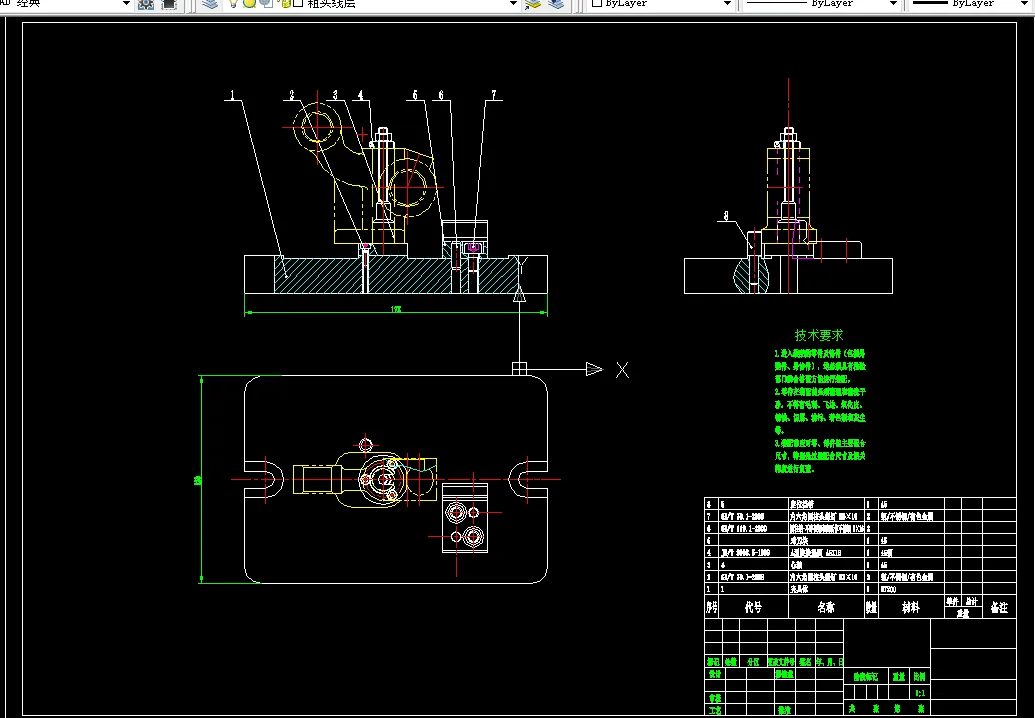Viewport: 1035px width, 718px height.
Task: Toggle current layer on/off lightbulb
Action: pyautogui.click(x=233, y=4)
